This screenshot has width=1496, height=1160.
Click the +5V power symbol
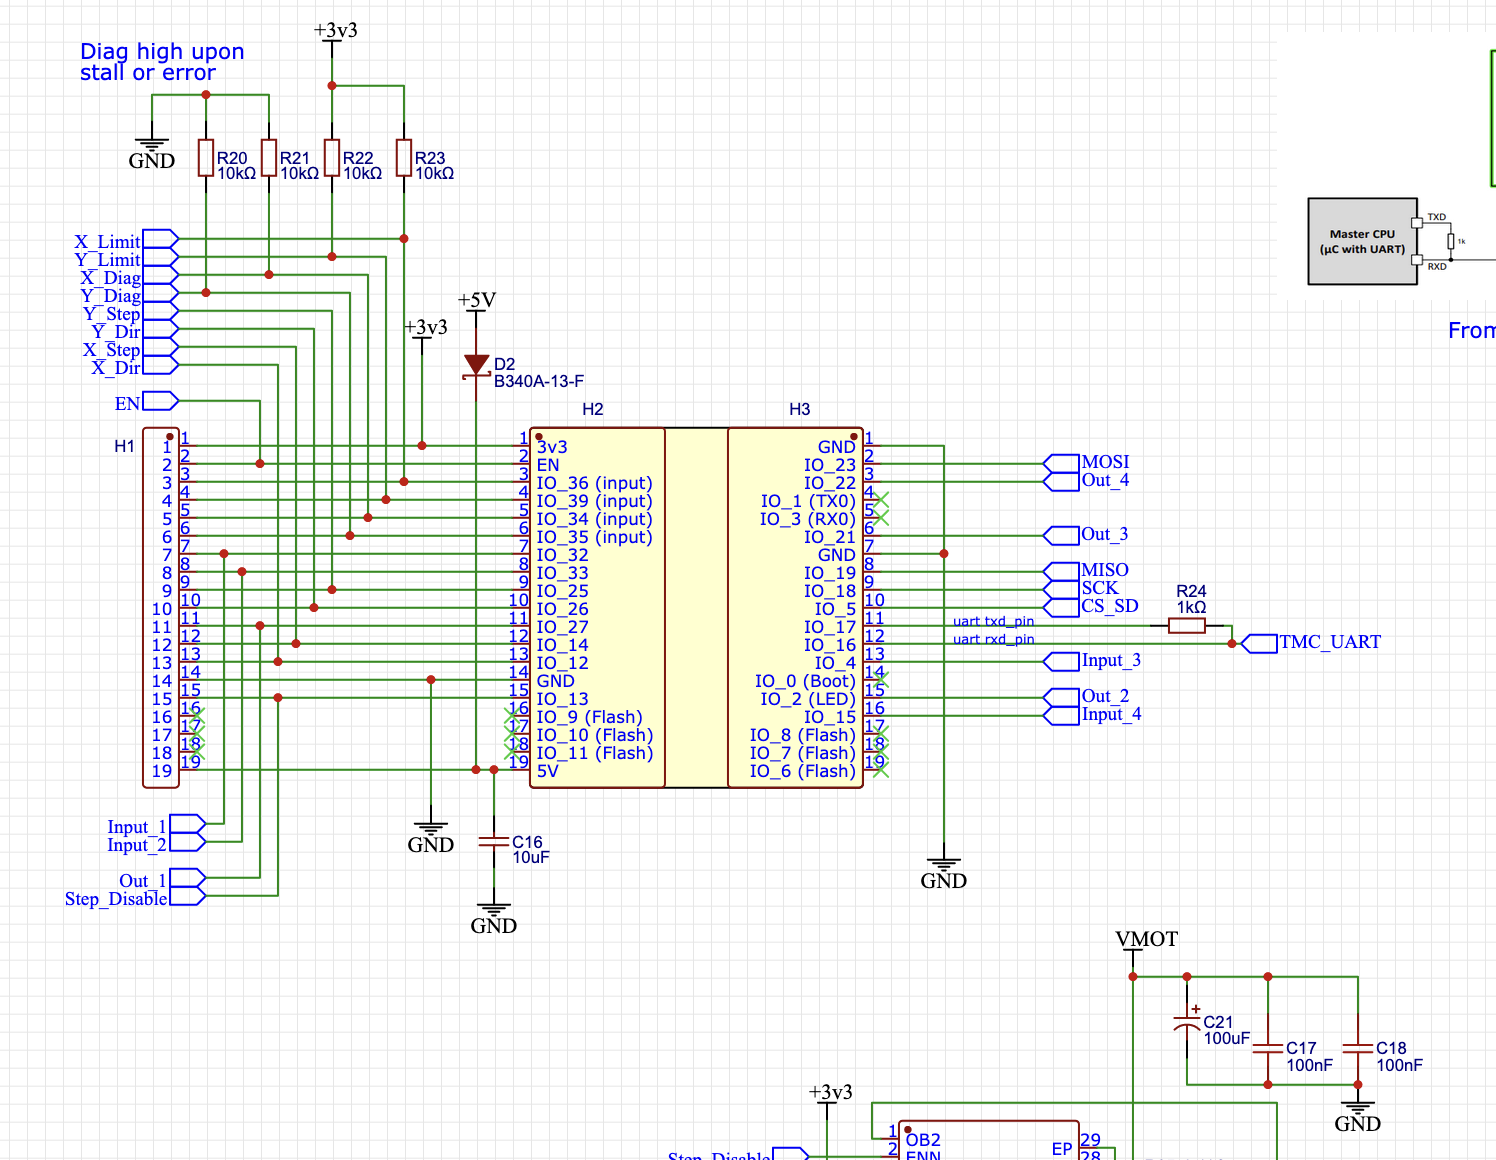477,301
